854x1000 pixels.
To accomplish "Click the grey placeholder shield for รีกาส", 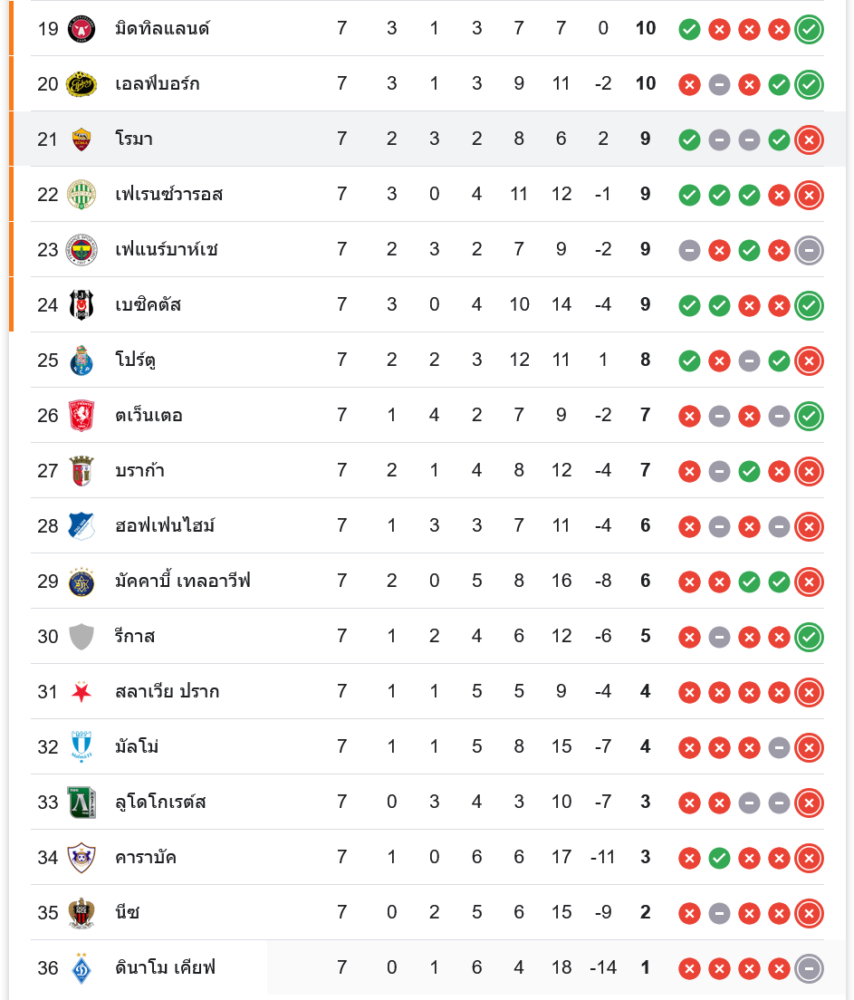I will [x=81, y=636].
